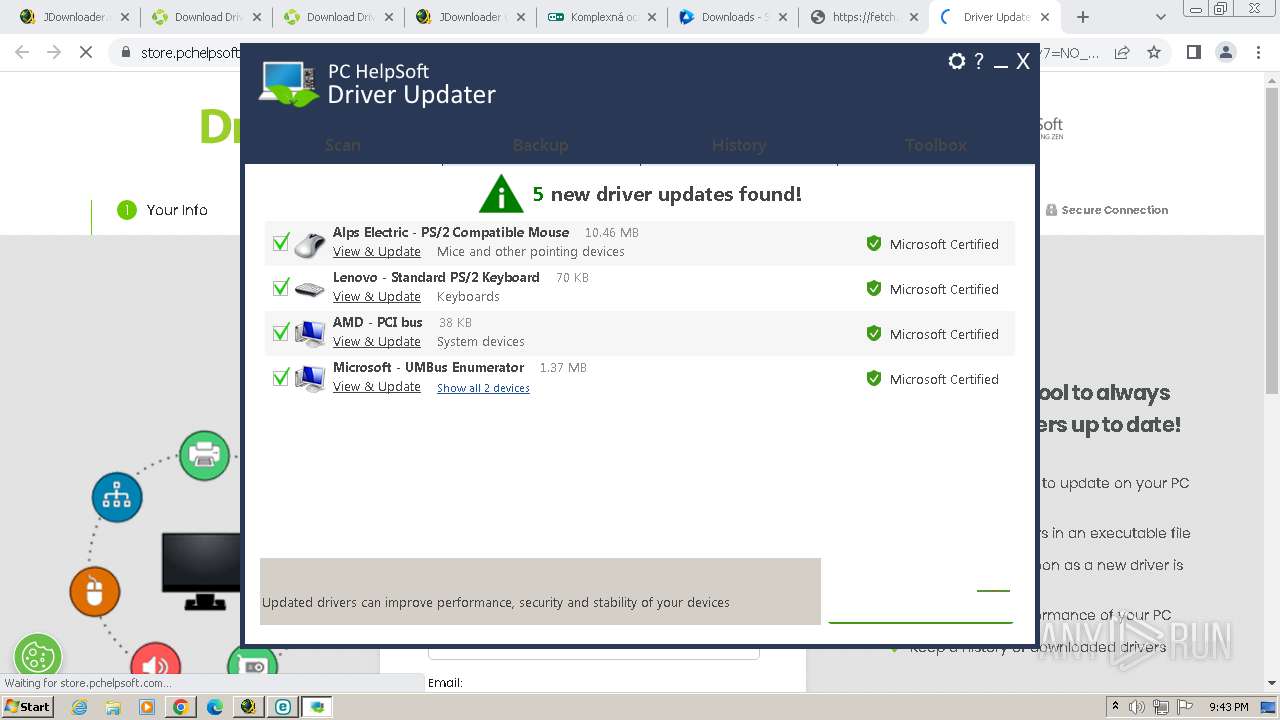Click Secure Connection label on webpage
The width and height of the screenshot is (1280, 720).
[x=1107, y=210]
